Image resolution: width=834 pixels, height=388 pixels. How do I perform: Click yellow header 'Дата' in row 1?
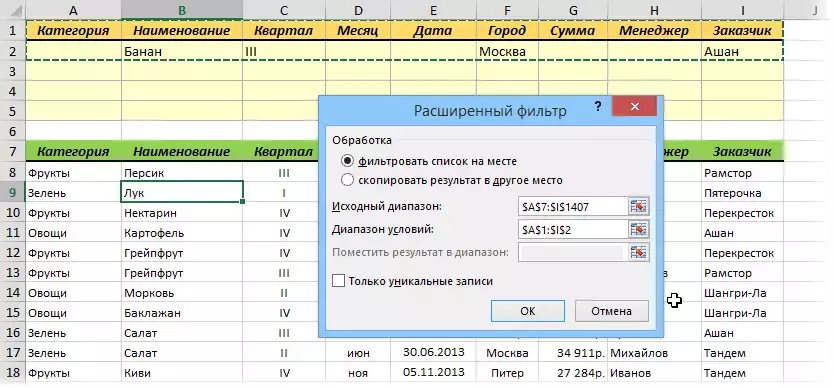point(433,30)
